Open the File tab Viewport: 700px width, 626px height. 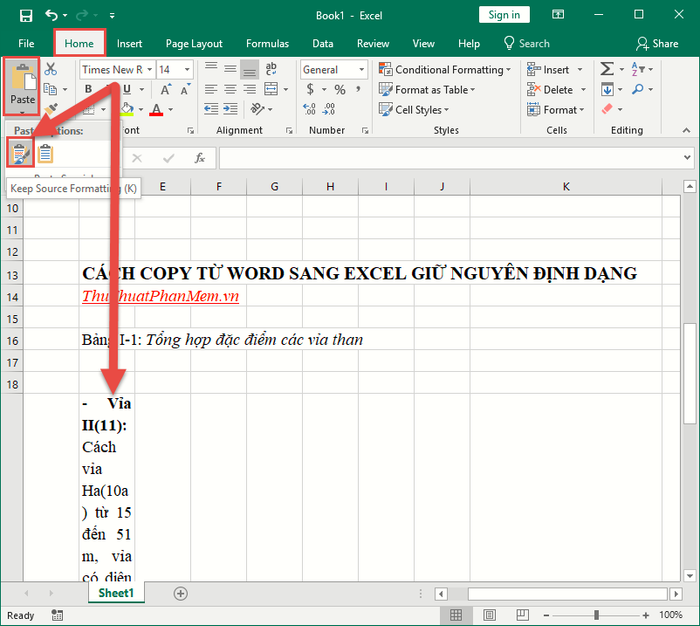(x=26, y=43)
